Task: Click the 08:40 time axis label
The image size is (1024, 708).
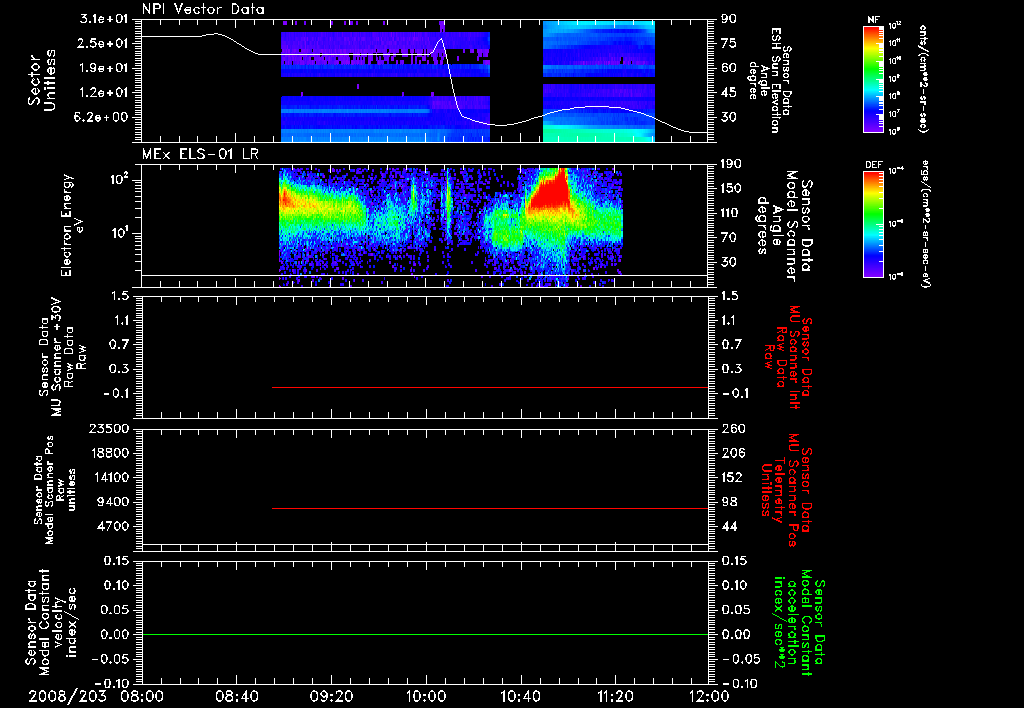Action: [237, 696]
